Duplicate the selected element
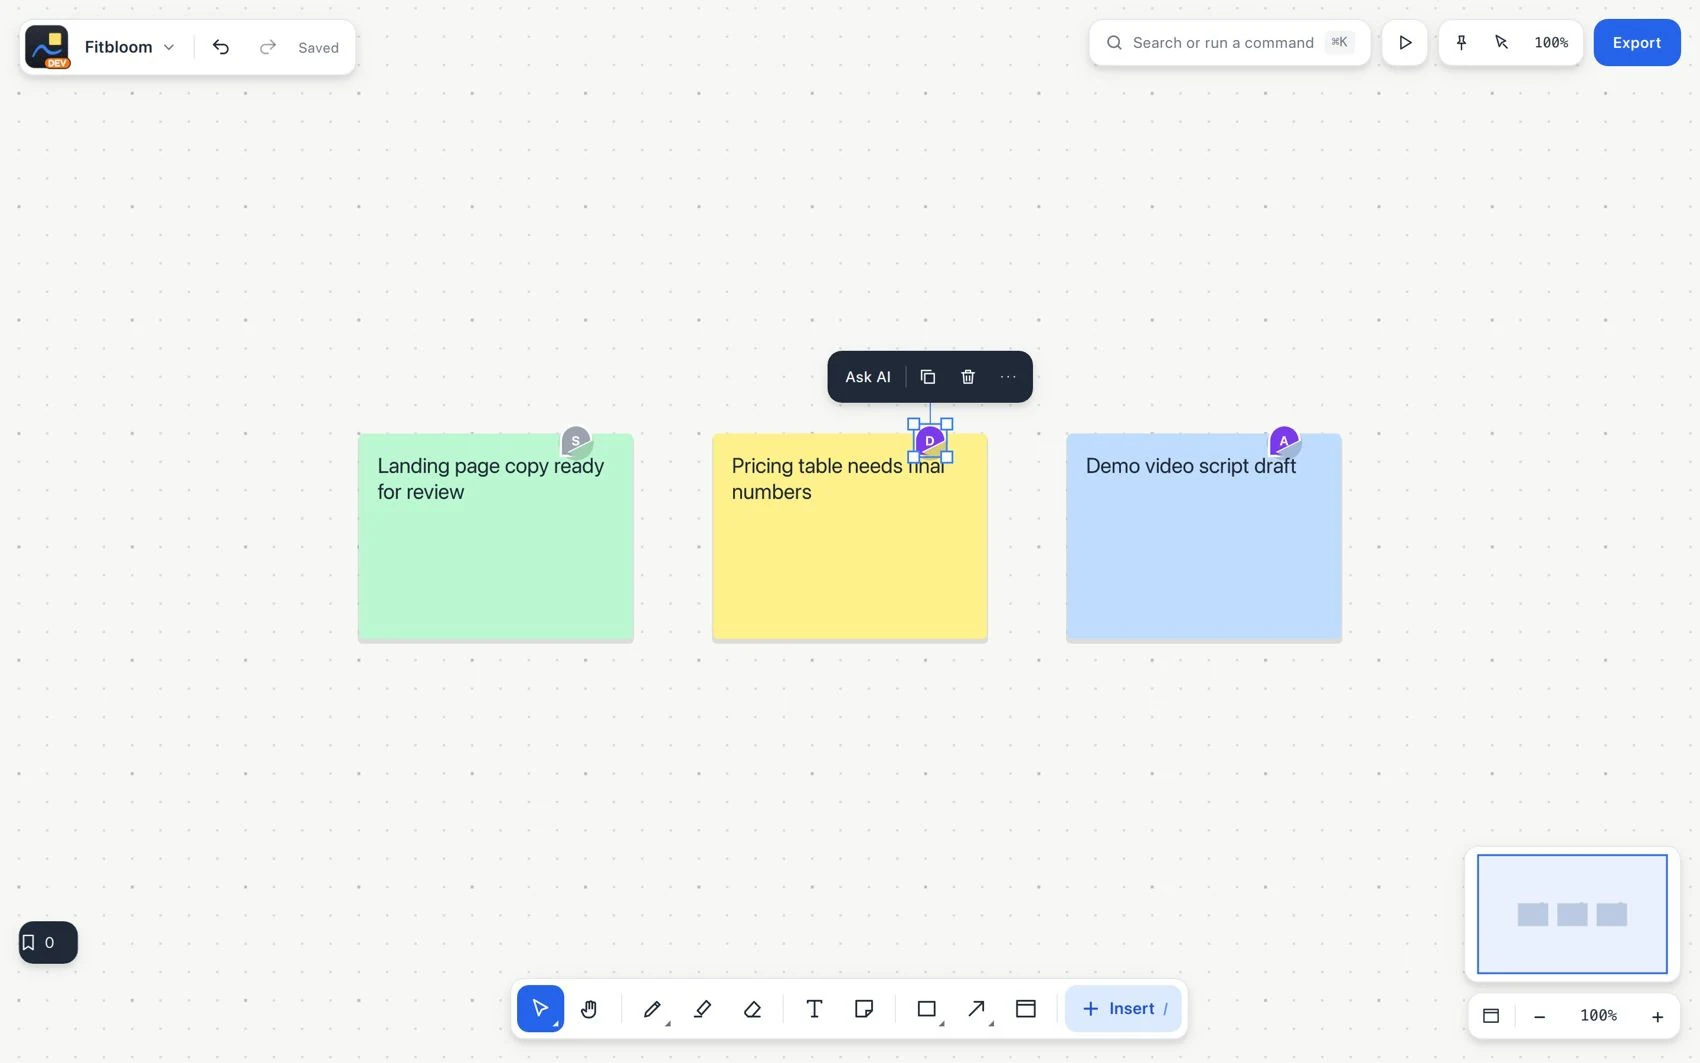The height and width of the screenshot is (1063, 1700). tap(928, 377)
